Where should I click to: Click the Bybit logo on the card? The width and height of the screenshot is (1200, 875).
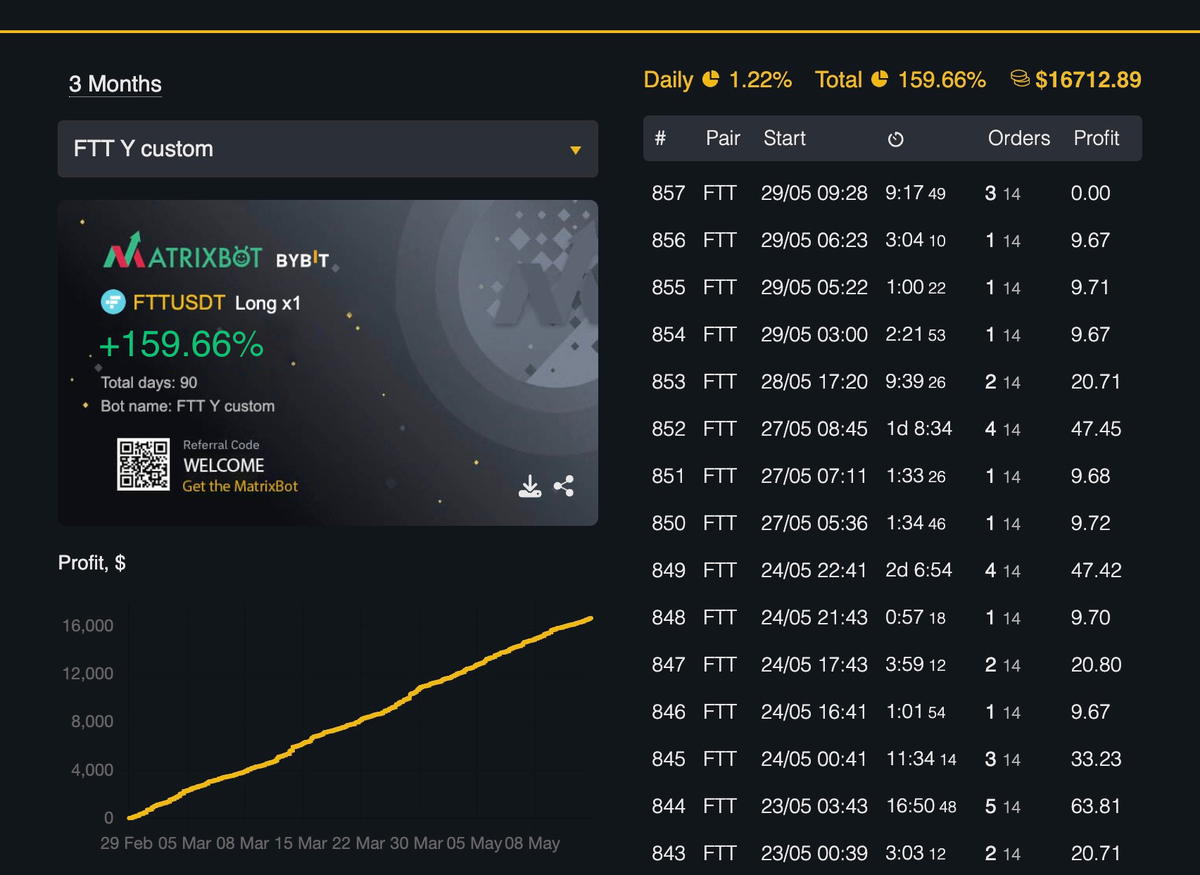(x=302, y=260)
